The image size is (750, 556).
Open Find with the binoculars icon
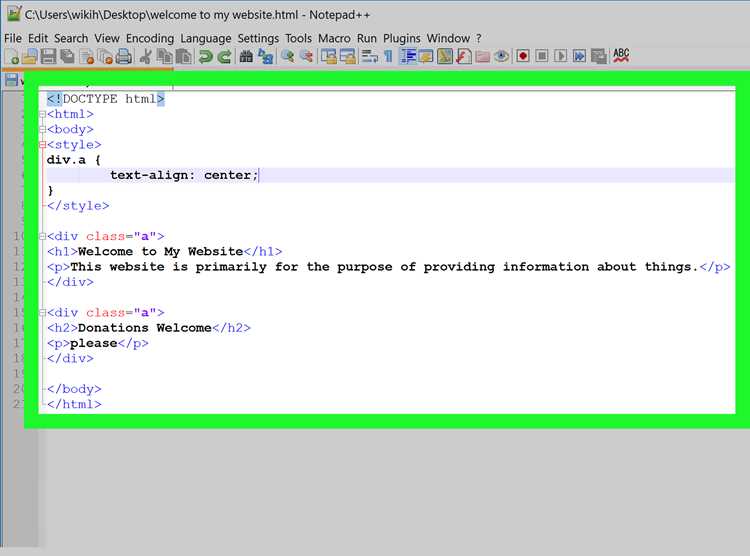(246, 56)
